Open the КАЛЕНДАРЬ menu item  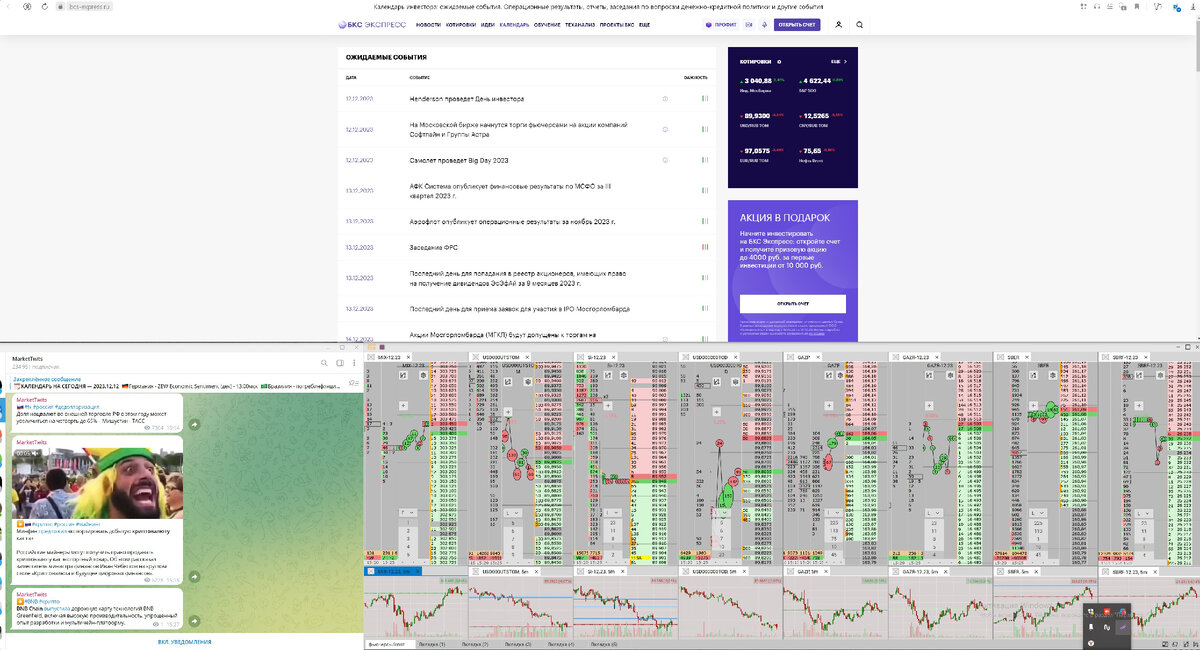pos(515,24)
